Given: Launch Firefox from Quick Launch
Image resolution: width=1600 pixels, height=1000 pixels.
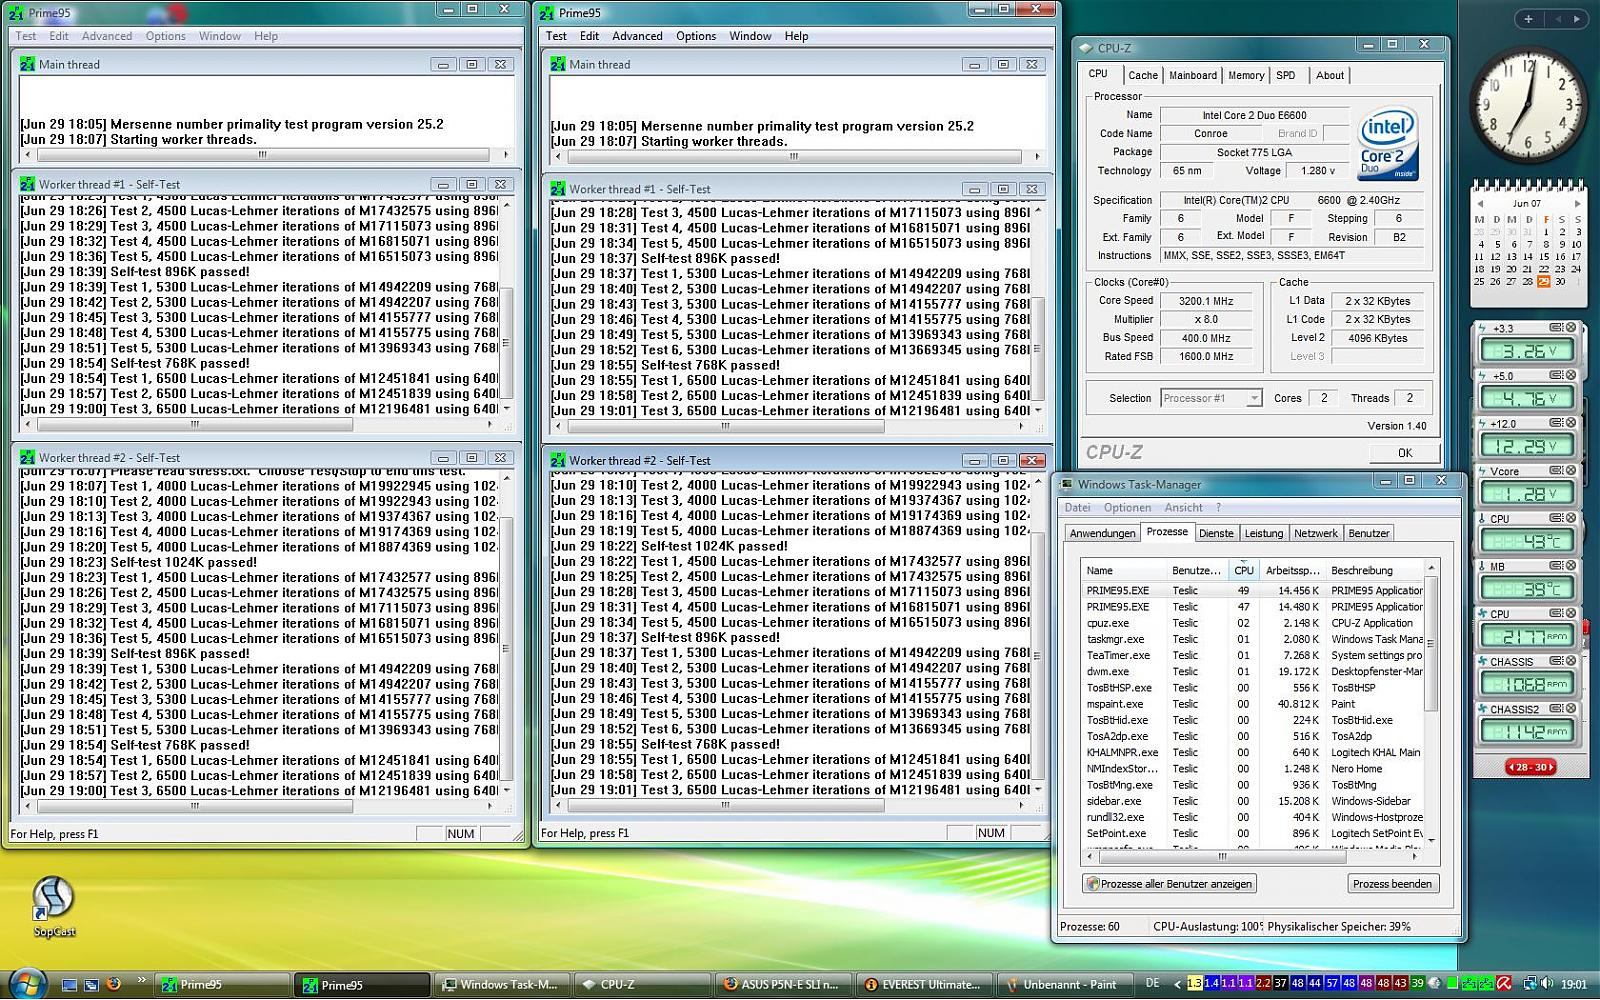Looking at the screenshot, I should point(113,984).
